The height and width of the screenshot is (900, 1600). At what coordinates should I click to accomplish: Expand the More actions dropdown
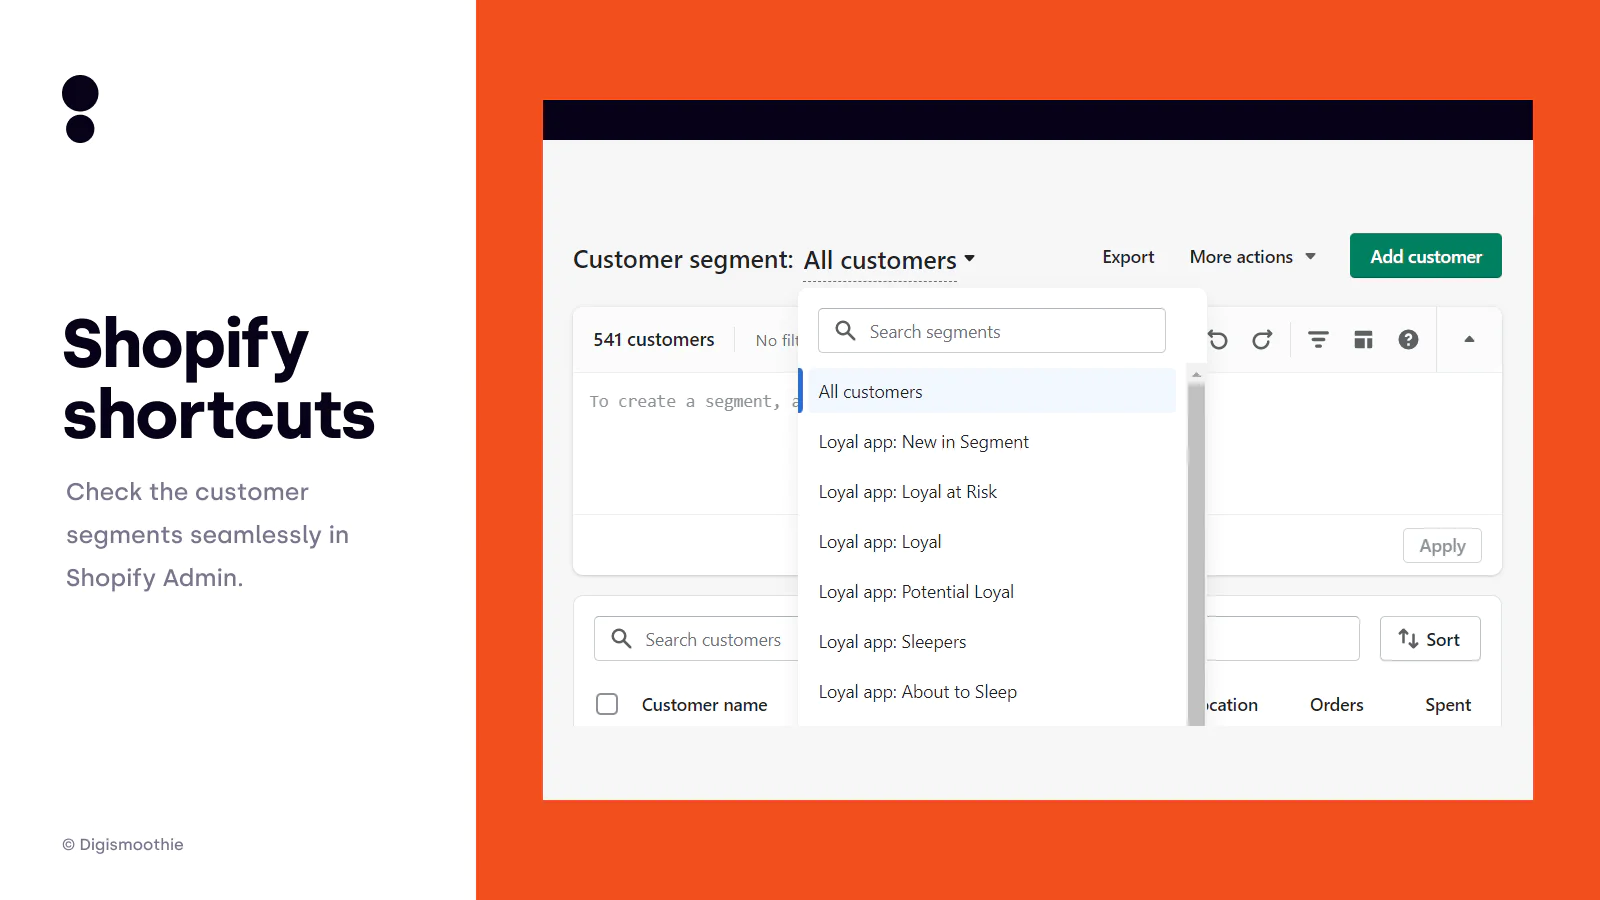pos(1252,257)
